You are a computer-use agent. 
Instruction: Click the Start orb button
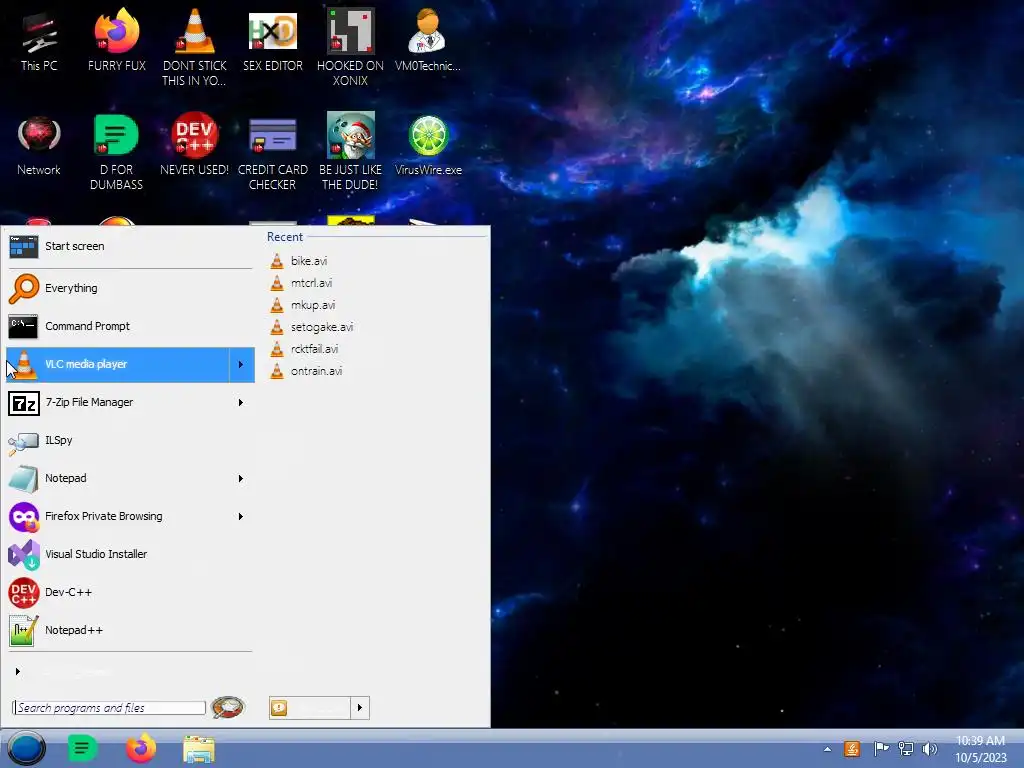pos(26,748)
